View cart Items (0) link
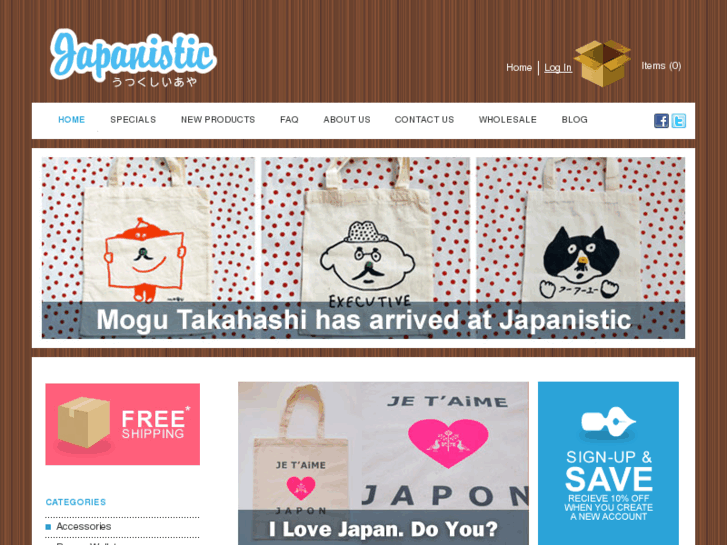Screen dimensions: 727x545 tap(661, 66)
